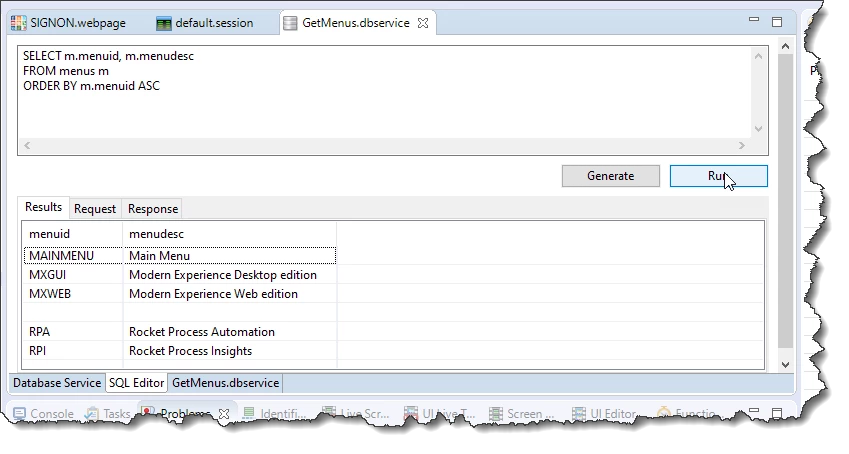Close the GetMenus.dbservice tab
849x454 pixels.
[x=423, y=23]
